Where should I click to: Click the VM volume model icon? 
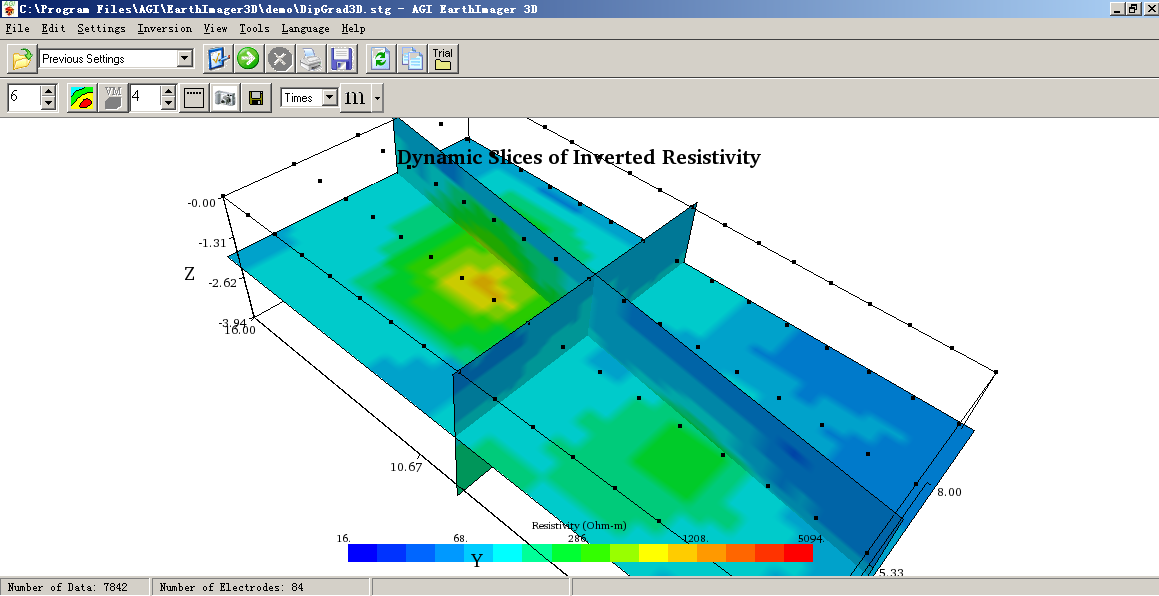pos(112,98)
